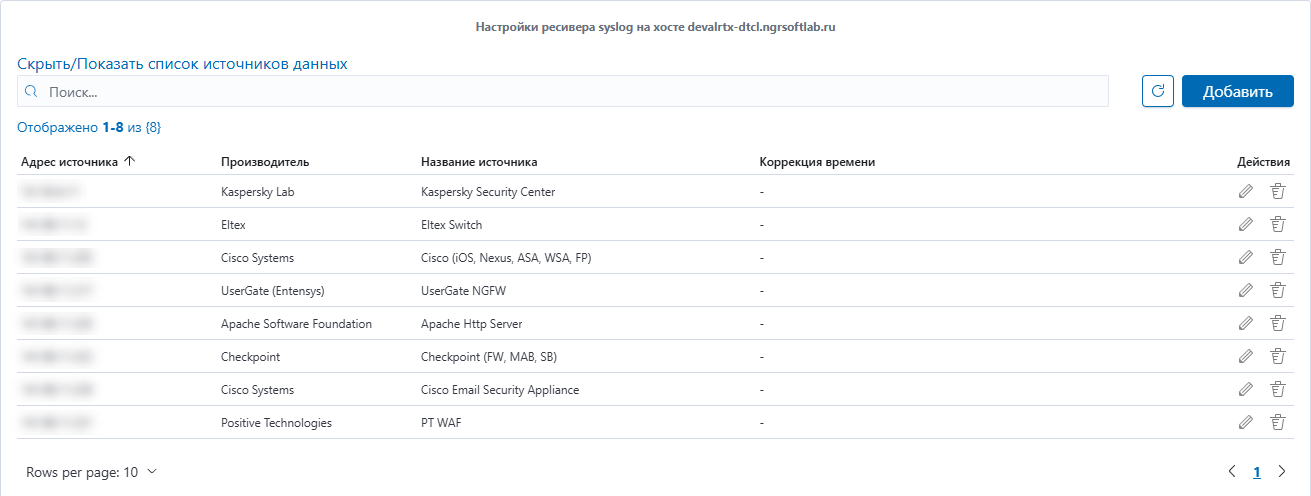
Task: Refresh the data sources list
Action: (x=1158, y=91)
